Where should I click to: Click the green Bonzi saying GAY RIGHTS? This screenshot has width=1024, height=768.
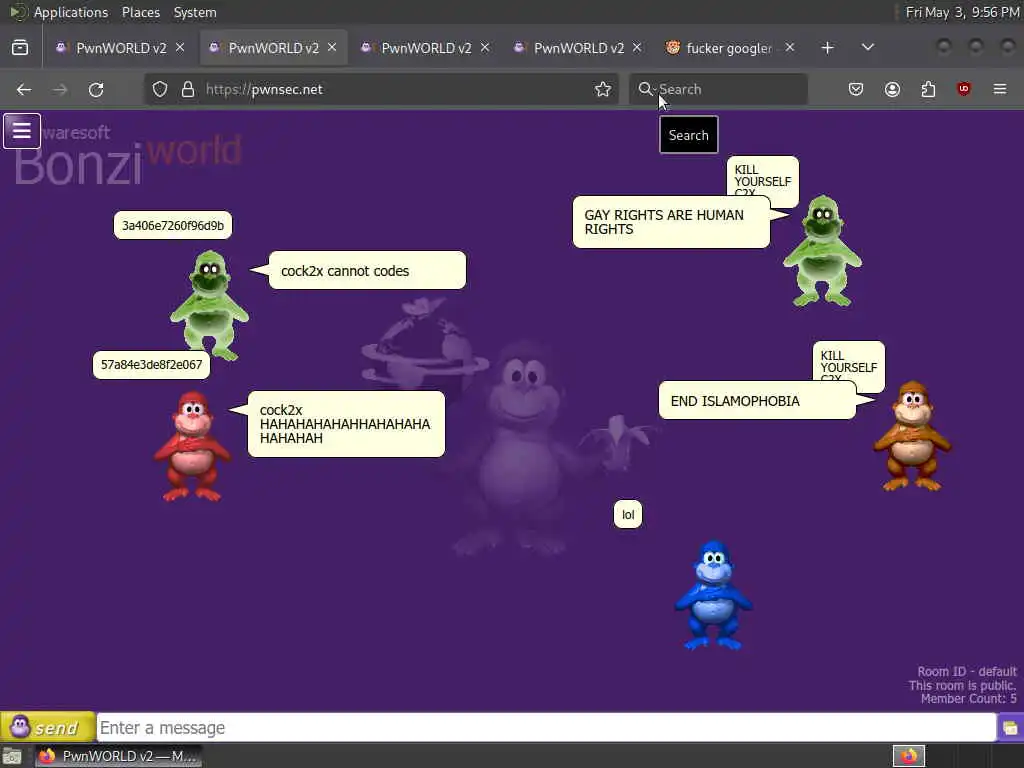coord(822,250)
